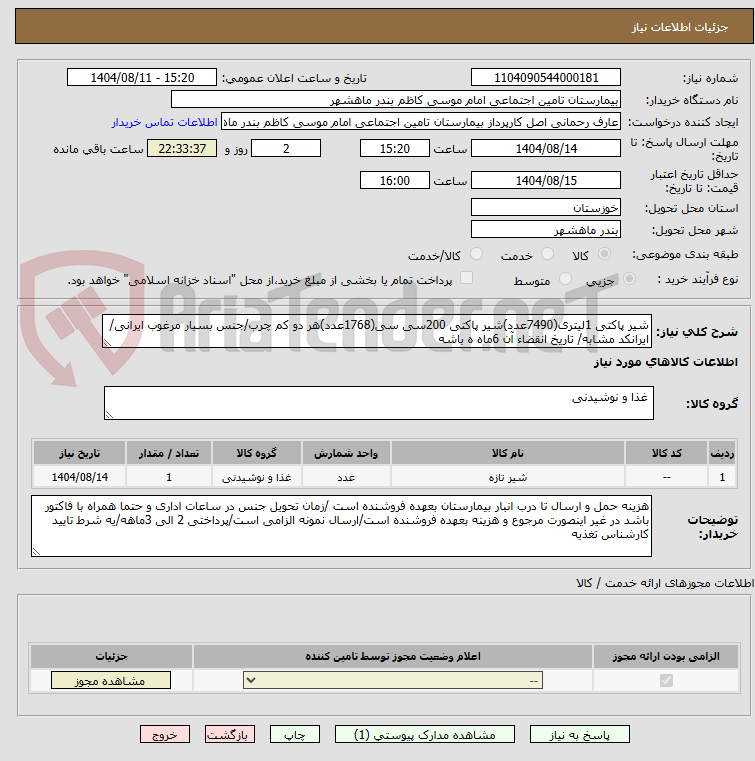Click the خروج exit button
Screen dimensions: 755x761
[x=164, y=734]
